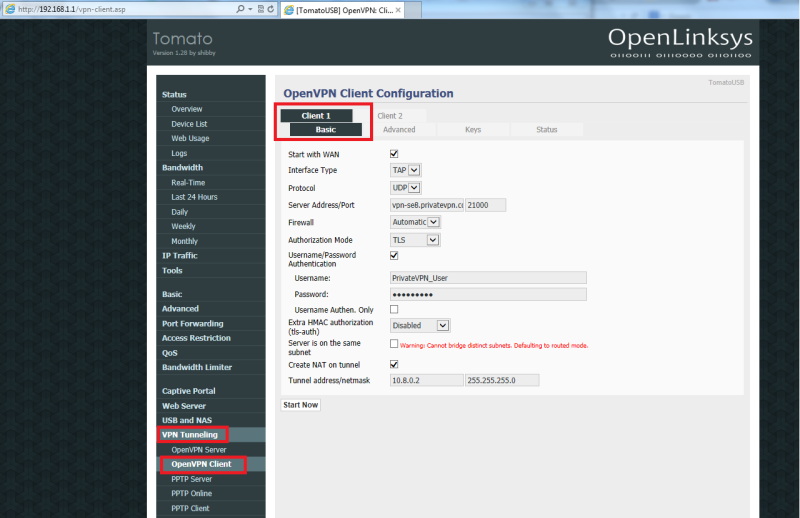Open the Keys sub-tab
This screenshot has height=518, width=800.
[473, 130]
